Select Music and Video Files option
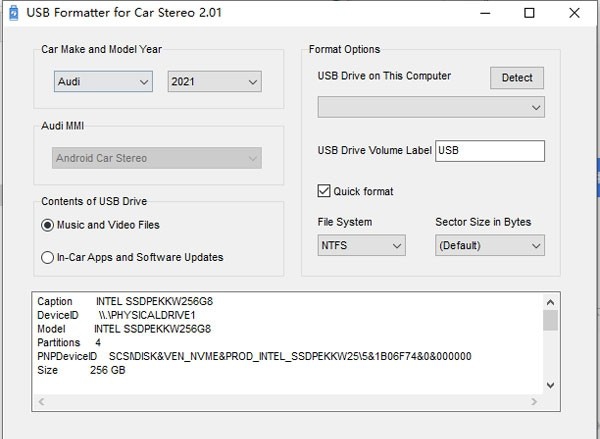Screen dimensions: 600x439 tap(100, 225)
